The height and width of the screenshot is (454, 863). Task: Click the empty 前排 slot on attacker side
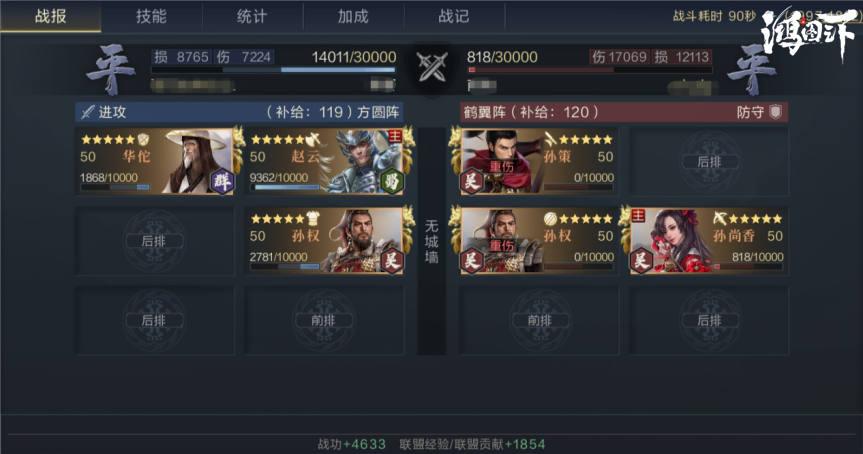point(324,320)
